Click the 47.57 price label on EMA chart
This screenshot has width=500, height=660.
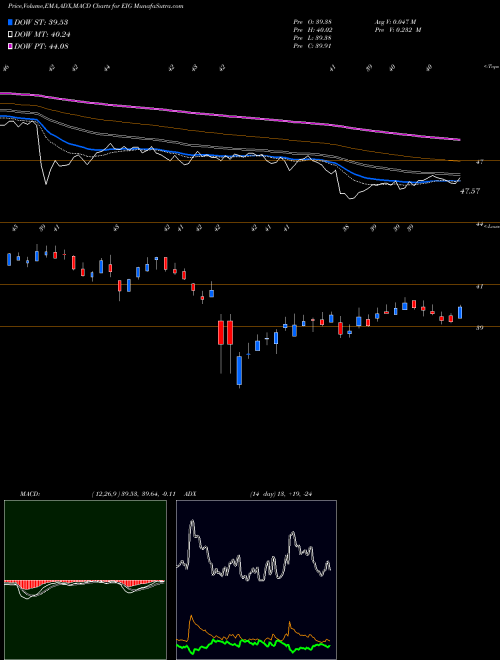tap(470, 191)
